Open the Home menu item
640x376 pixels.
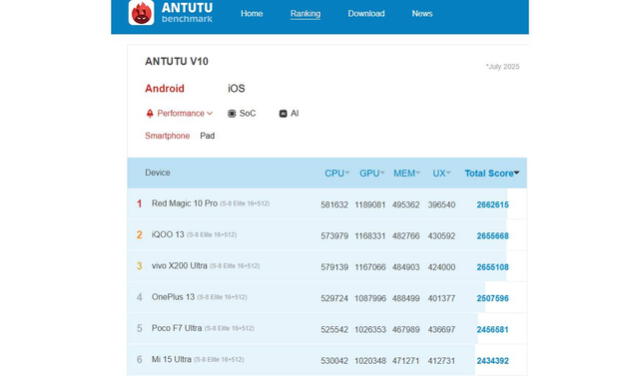click(251, 13)
